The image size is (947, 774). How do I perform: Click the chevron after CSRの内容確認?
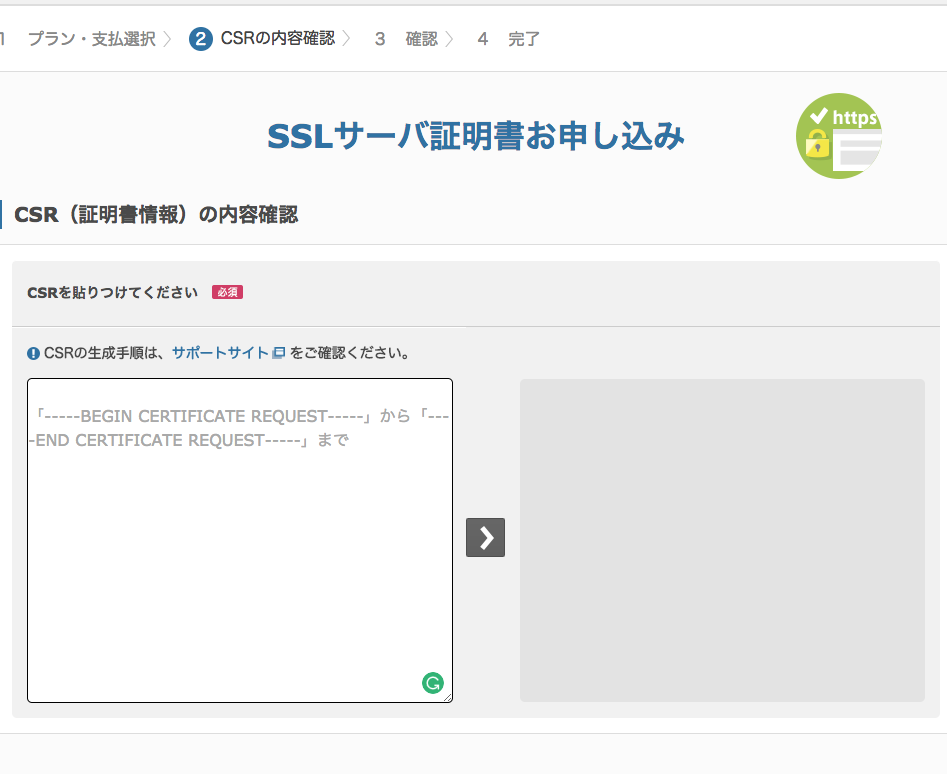[x=348, y=38]
